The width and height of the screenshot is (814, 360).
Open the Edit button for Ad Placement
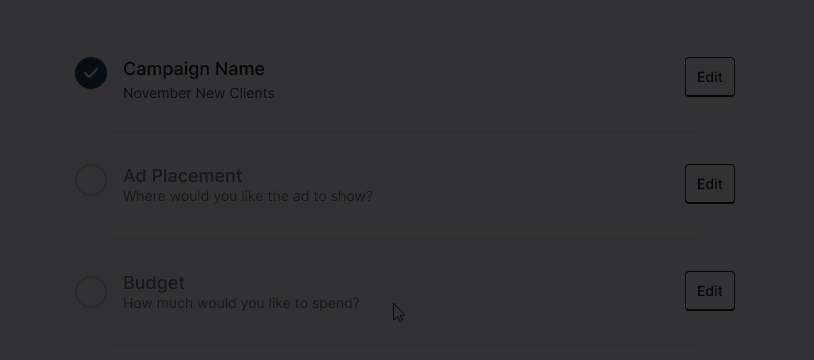coord(710,184)
